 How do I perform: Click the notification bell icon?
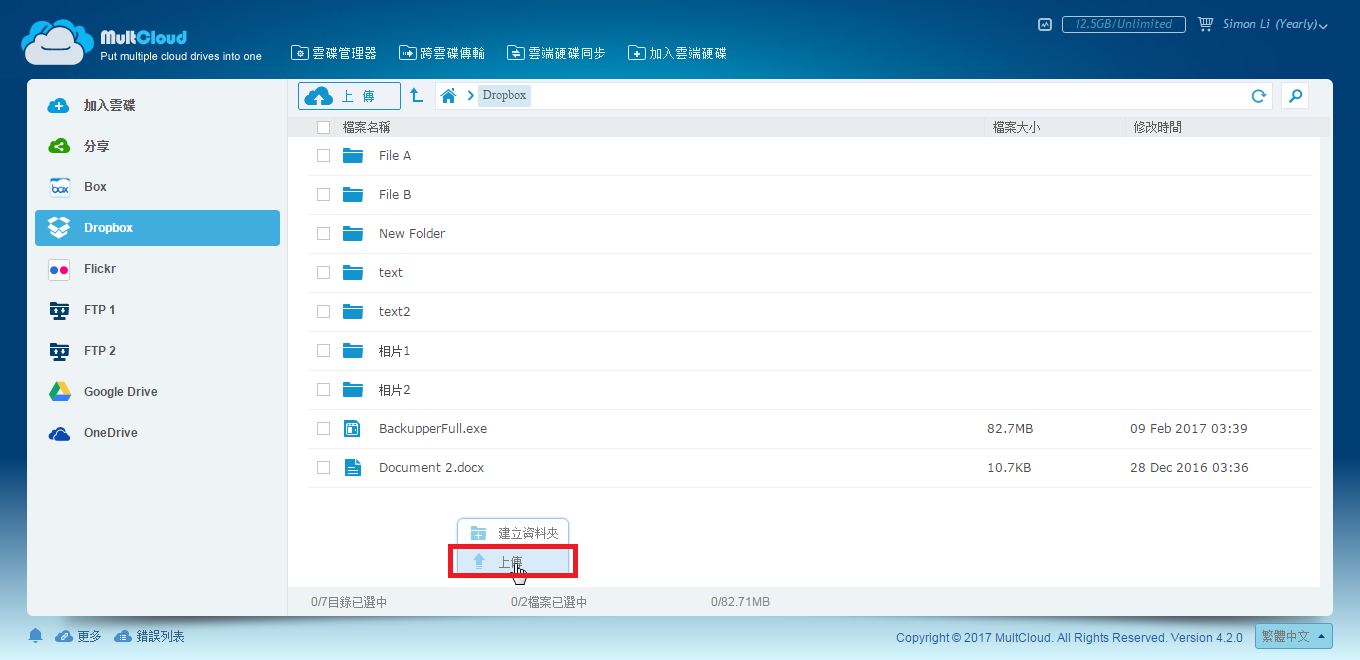36,636
